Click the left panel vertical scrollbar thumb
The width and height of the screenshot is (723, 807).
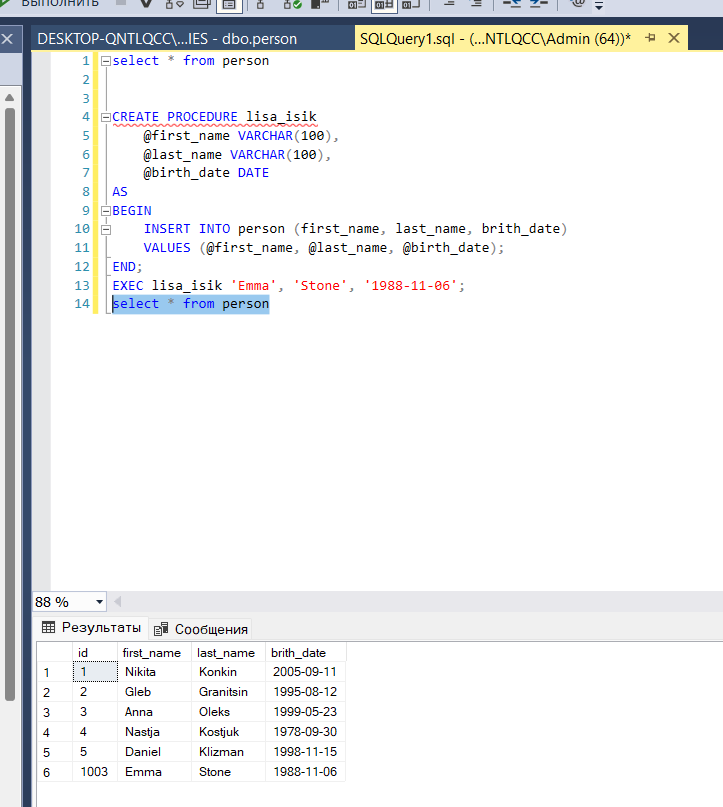[x=9, y=405]
